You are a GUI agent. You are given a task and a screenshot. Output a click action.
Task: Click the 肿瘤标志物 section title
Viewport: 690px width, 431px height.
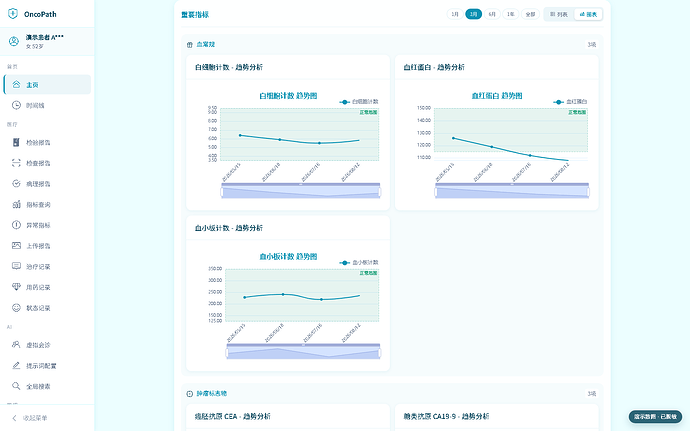(212, 394)
